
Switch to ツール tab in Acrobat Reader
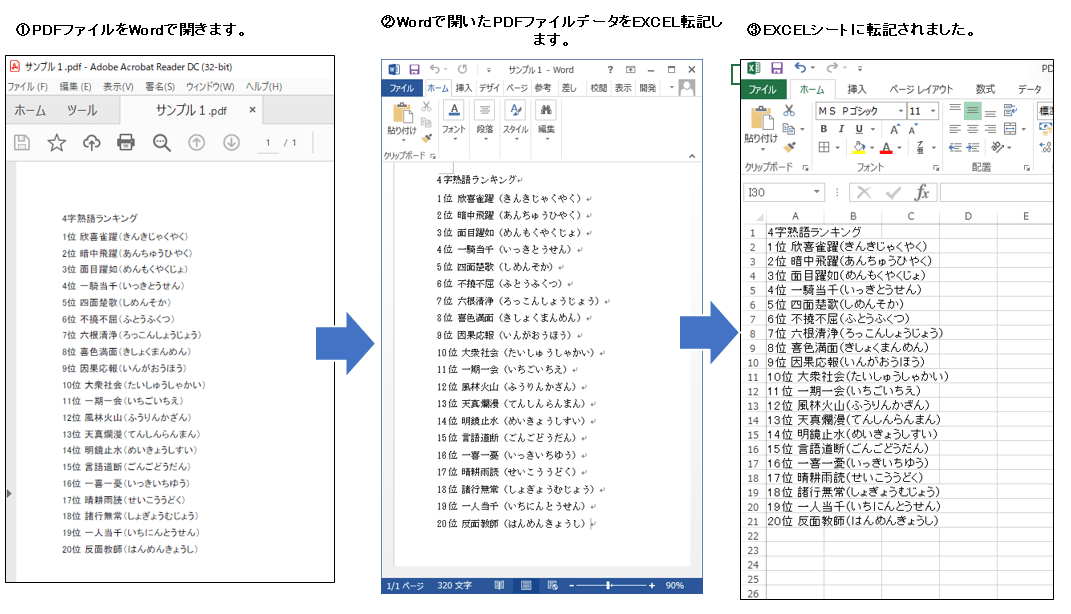pyautogui.click(x=81, y=110)
